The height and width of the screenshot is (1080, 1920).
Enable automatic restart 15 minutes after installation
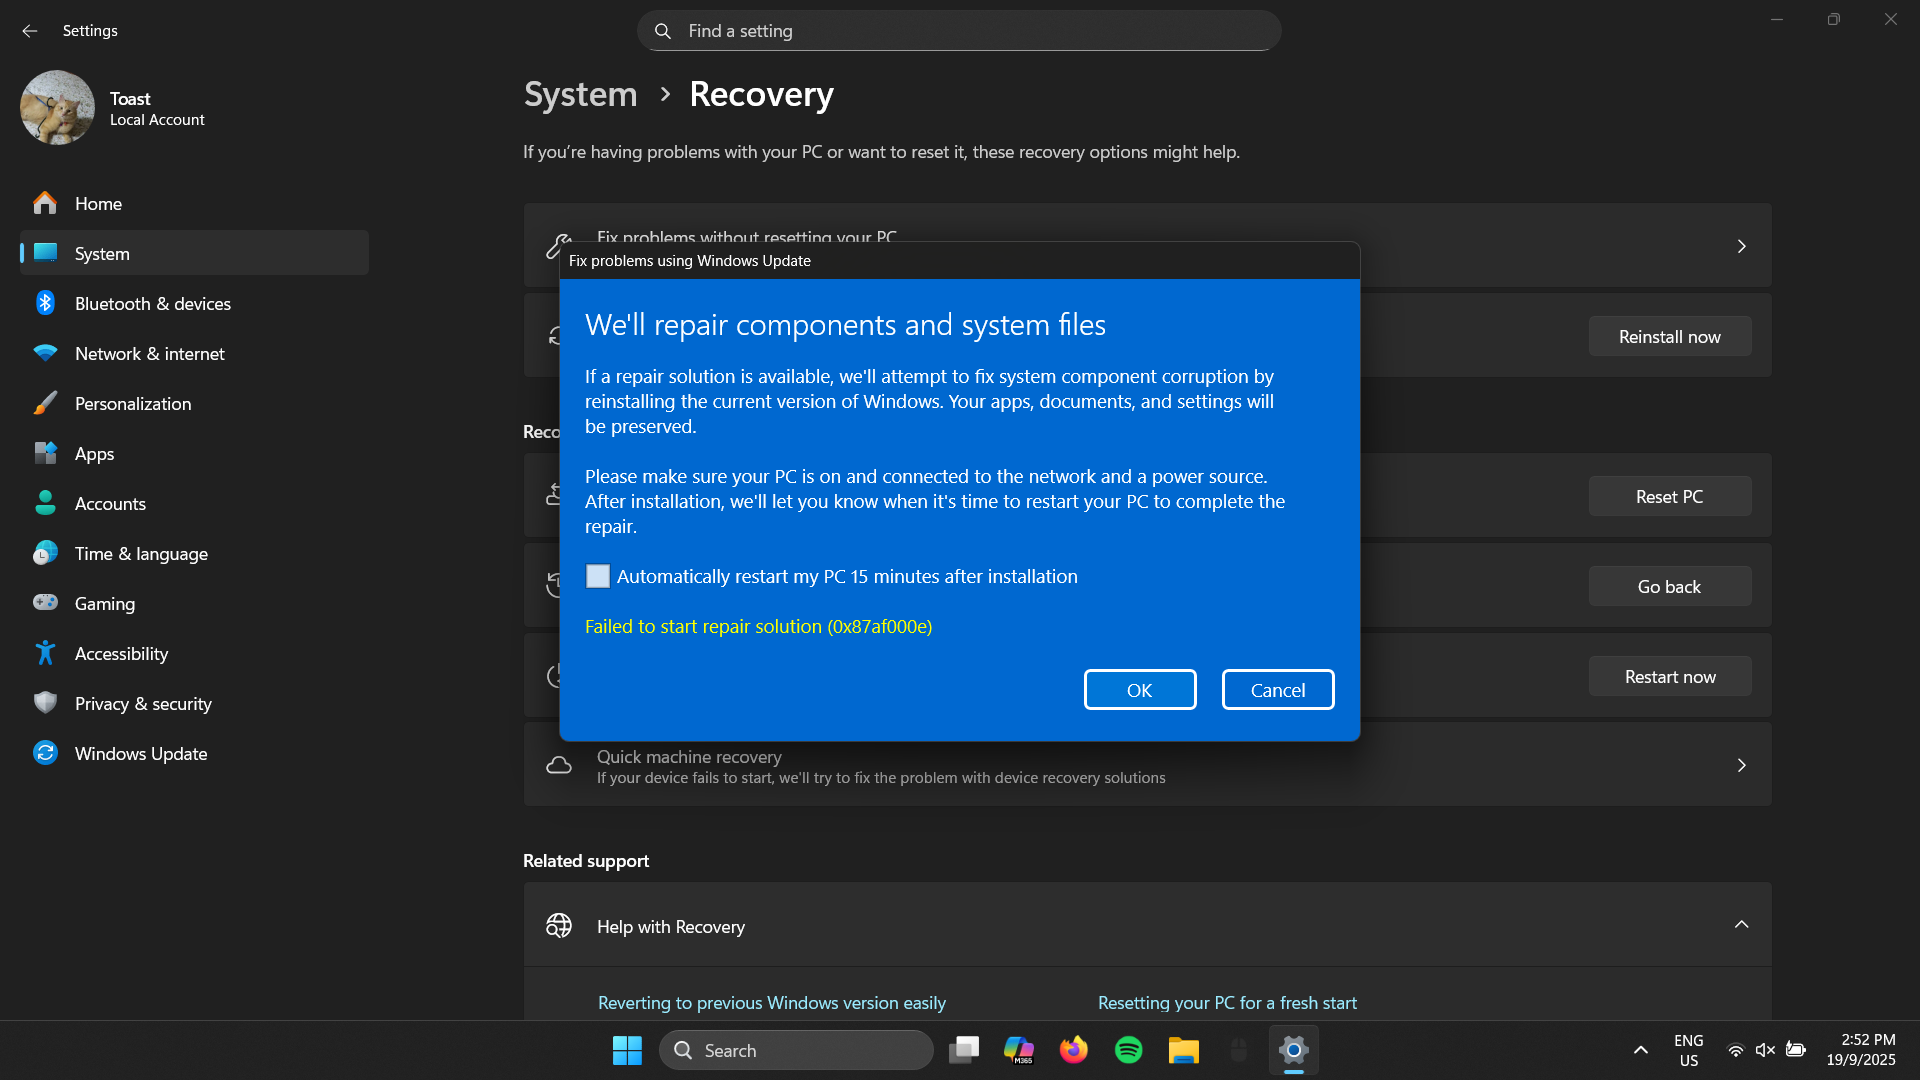tap(597, 576)
